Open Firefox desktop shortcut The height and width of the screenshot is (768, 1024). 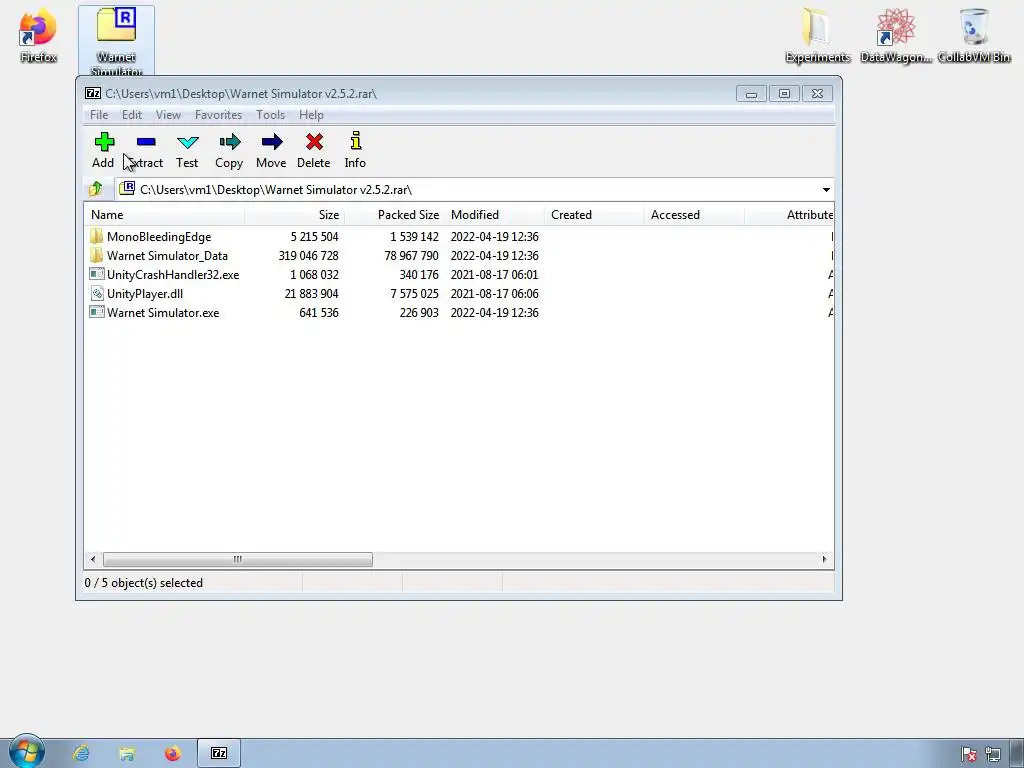pyautogui.click(x=38, y=37)
